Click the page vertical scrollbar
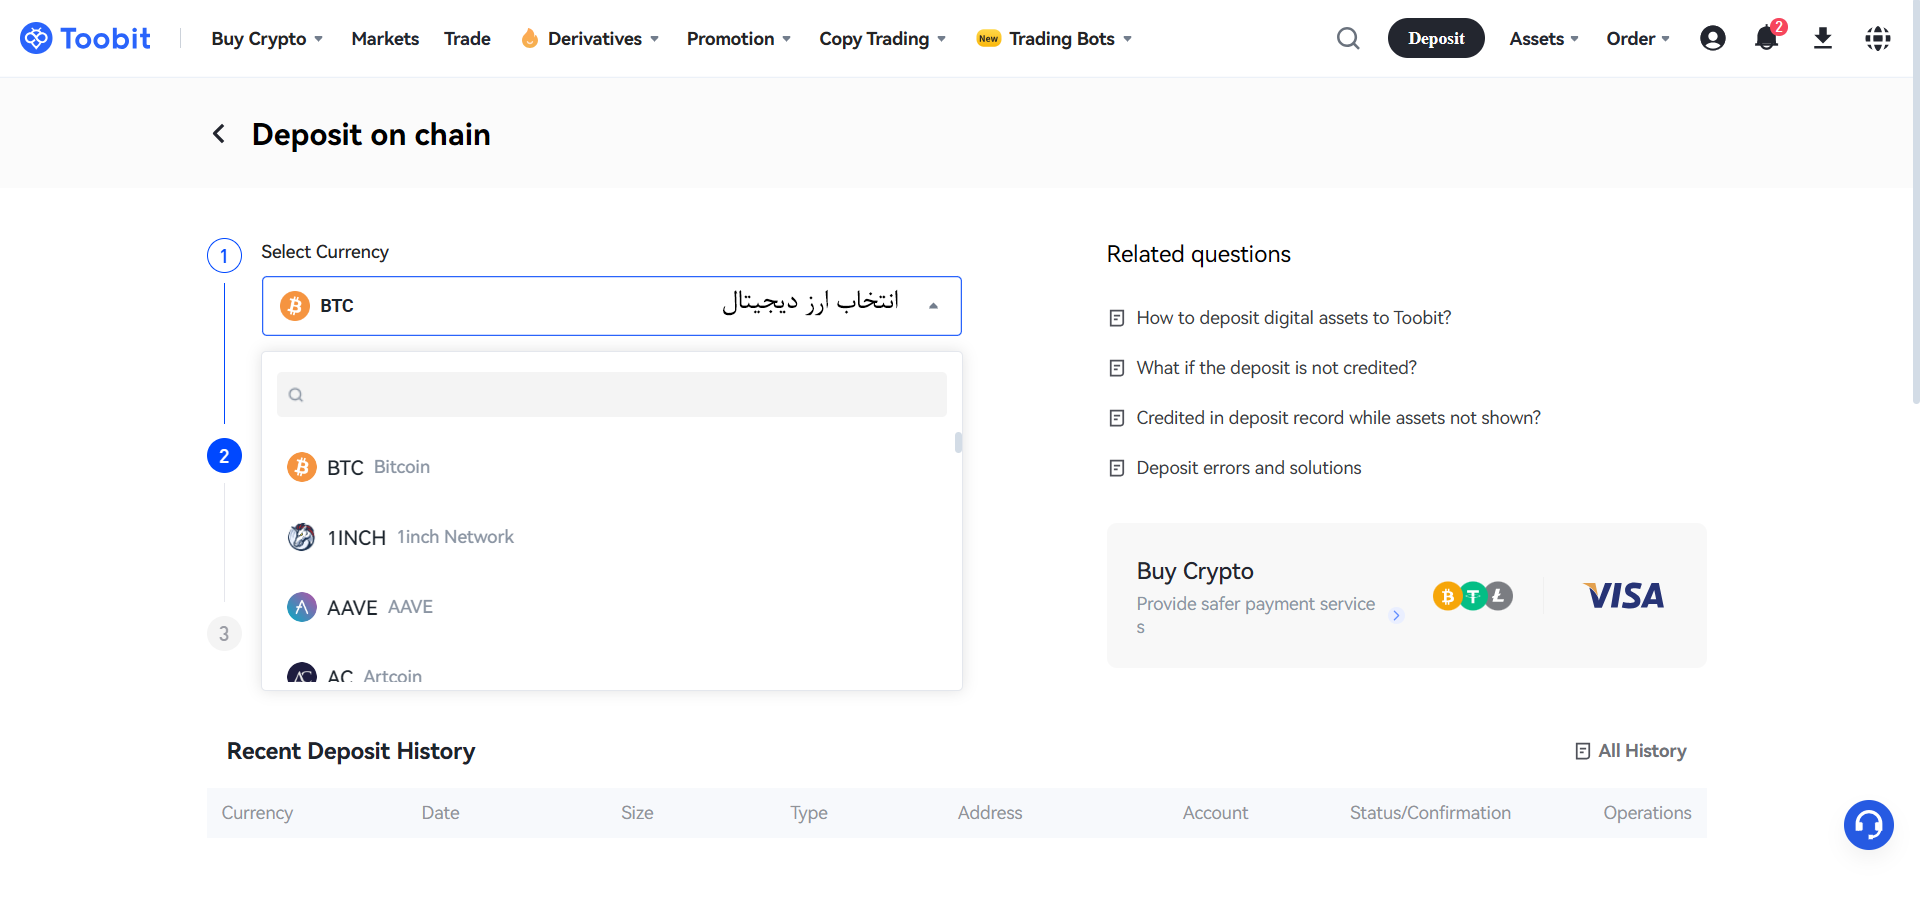 [x=1915, y=200]
